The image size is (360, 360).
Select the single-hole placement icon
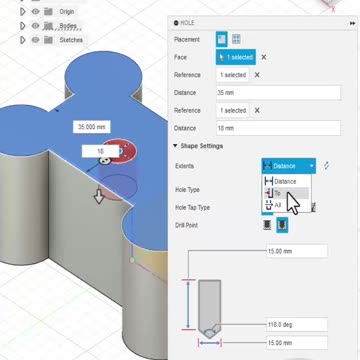click(x=222, y=39)
